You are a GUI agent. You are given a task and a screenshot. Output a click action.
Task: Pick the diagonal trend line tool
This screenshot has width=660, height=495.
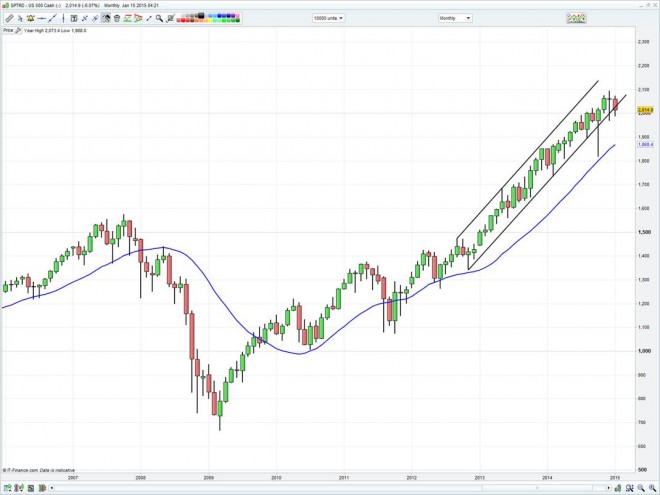(53, 18)
